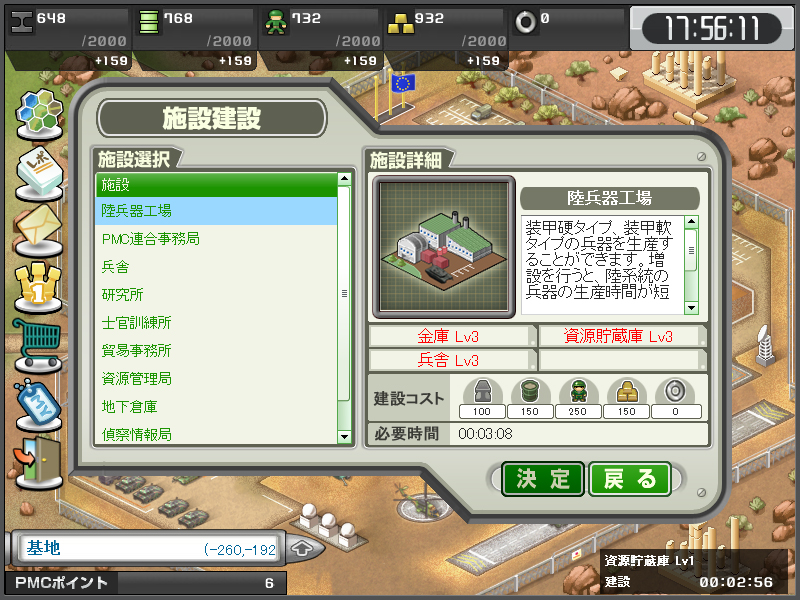Click the description text scrollbar thumb
The height and width of the screenshot is (600, 800).
tap(691, 250)
